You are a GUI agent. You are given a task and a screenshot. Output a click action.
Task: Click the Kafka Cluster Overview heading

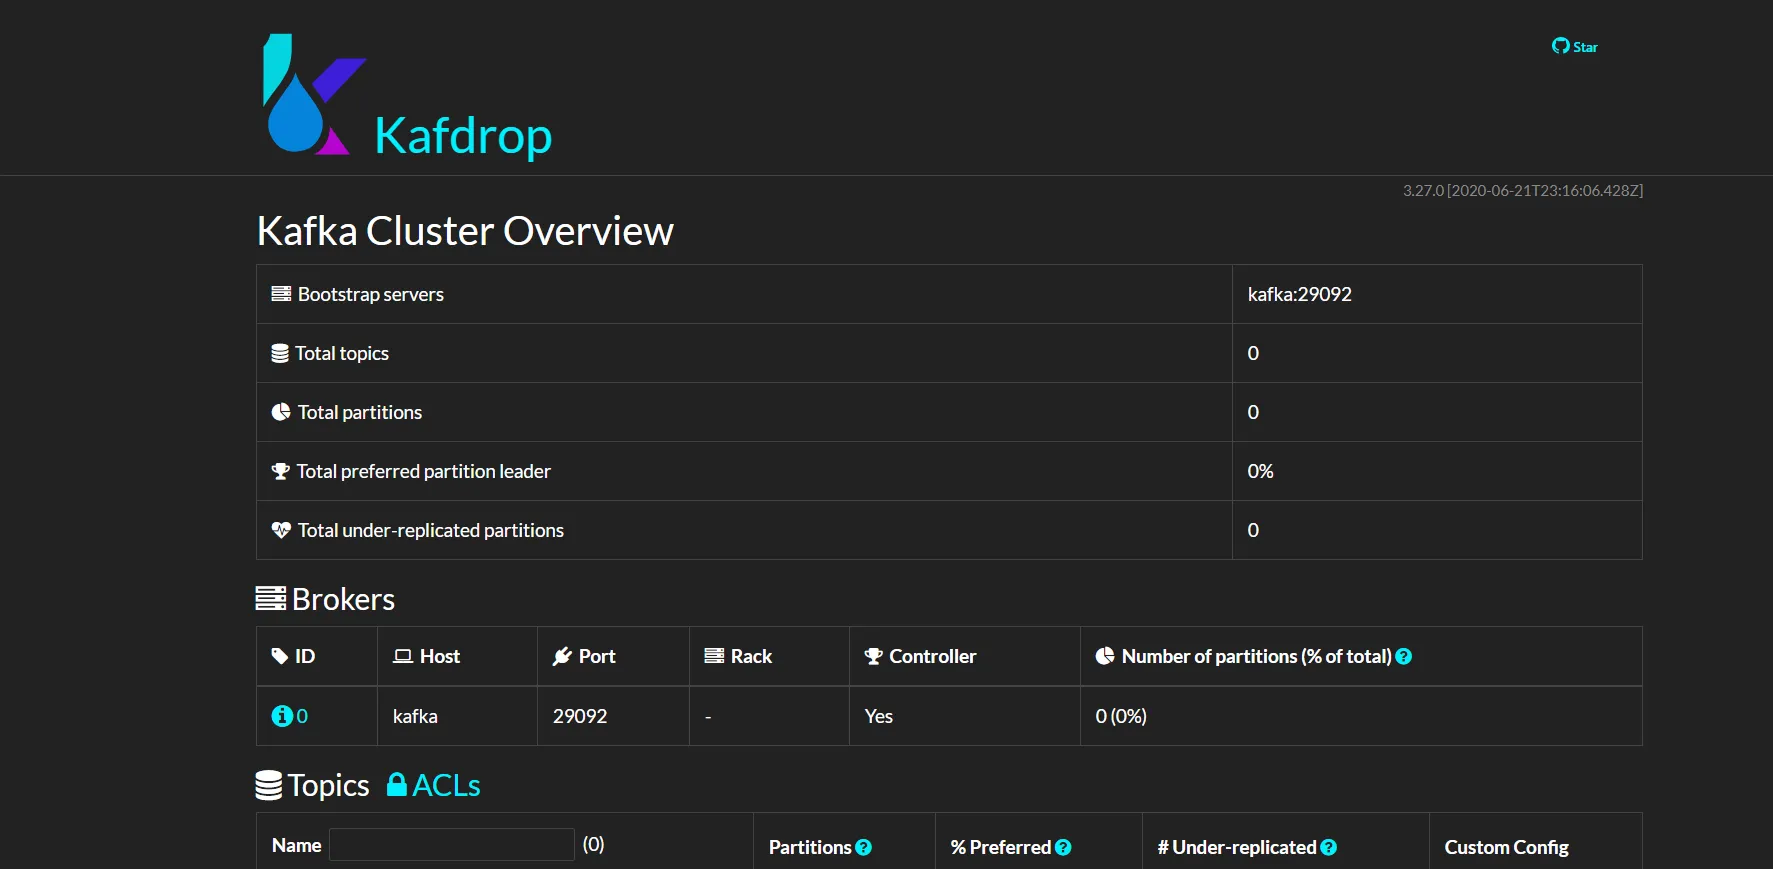coord(465,231)
